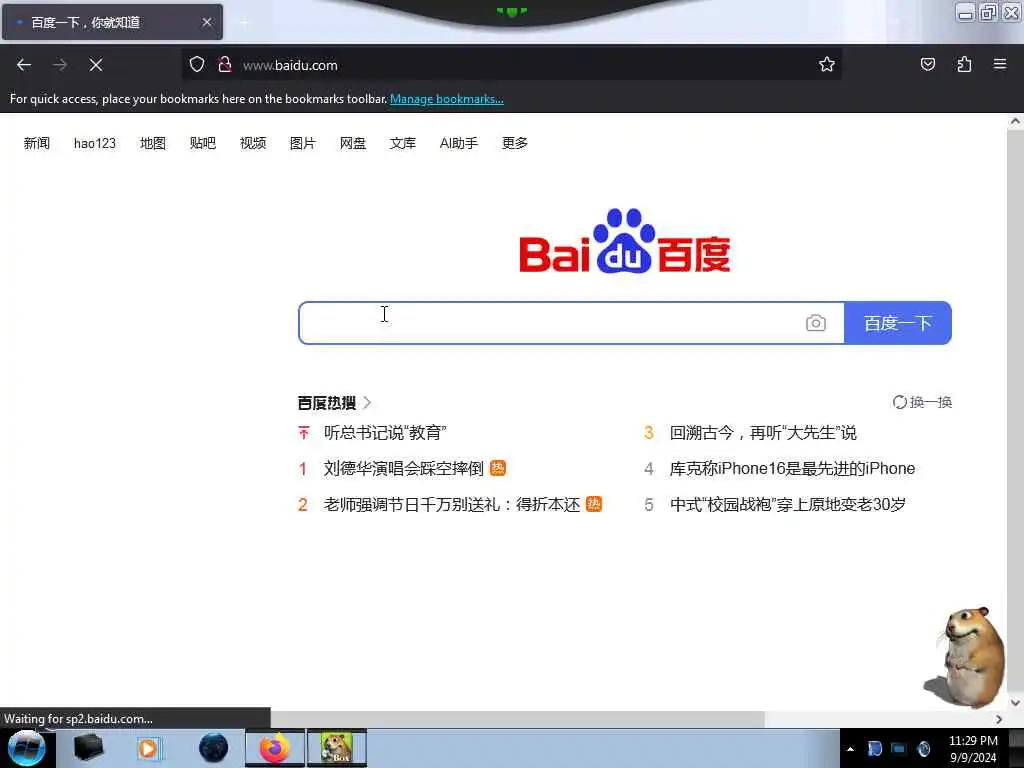Screen dimensions: 1024x768
Task: Open the black folder taskbar icon
Action: pos(88,748)
